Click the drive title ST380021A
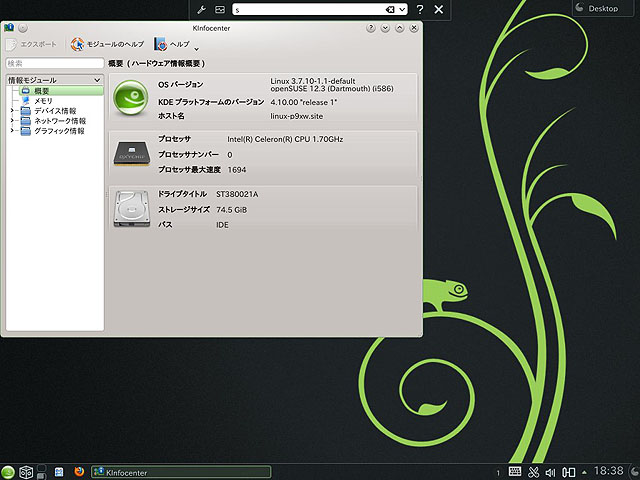The width and height of the screenshot is (640, 480). click(237, 194)
